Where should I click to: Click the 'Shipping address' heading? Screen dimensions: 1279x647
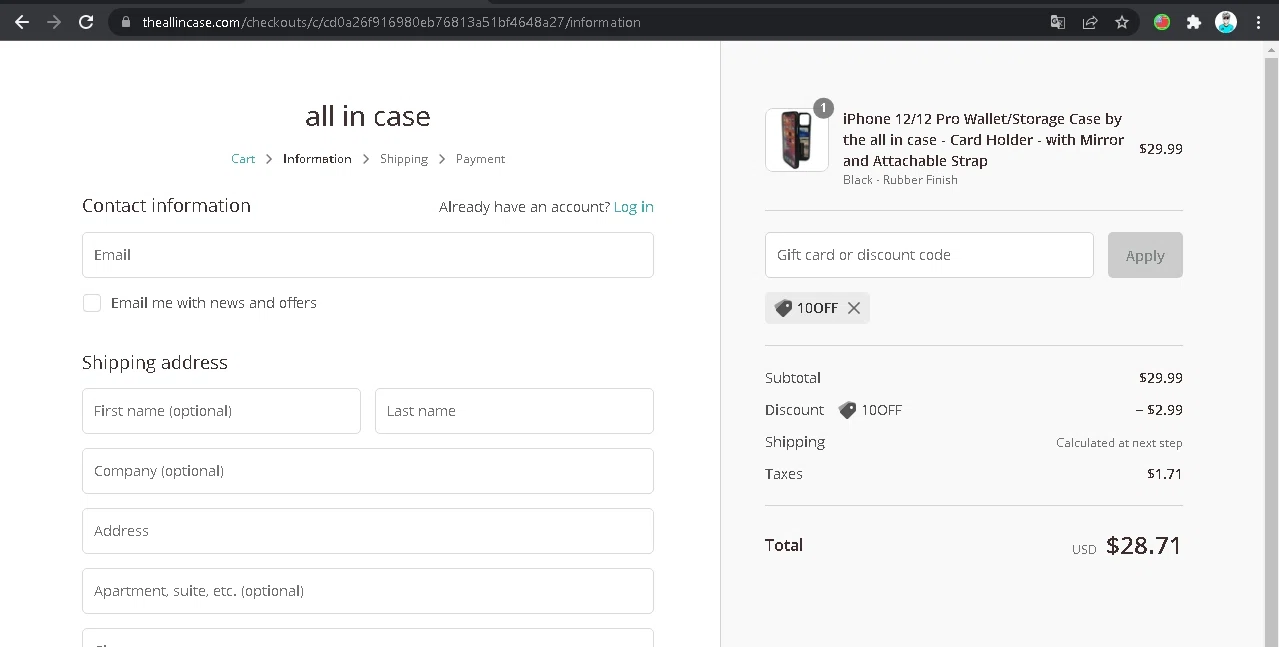[155, 363]
